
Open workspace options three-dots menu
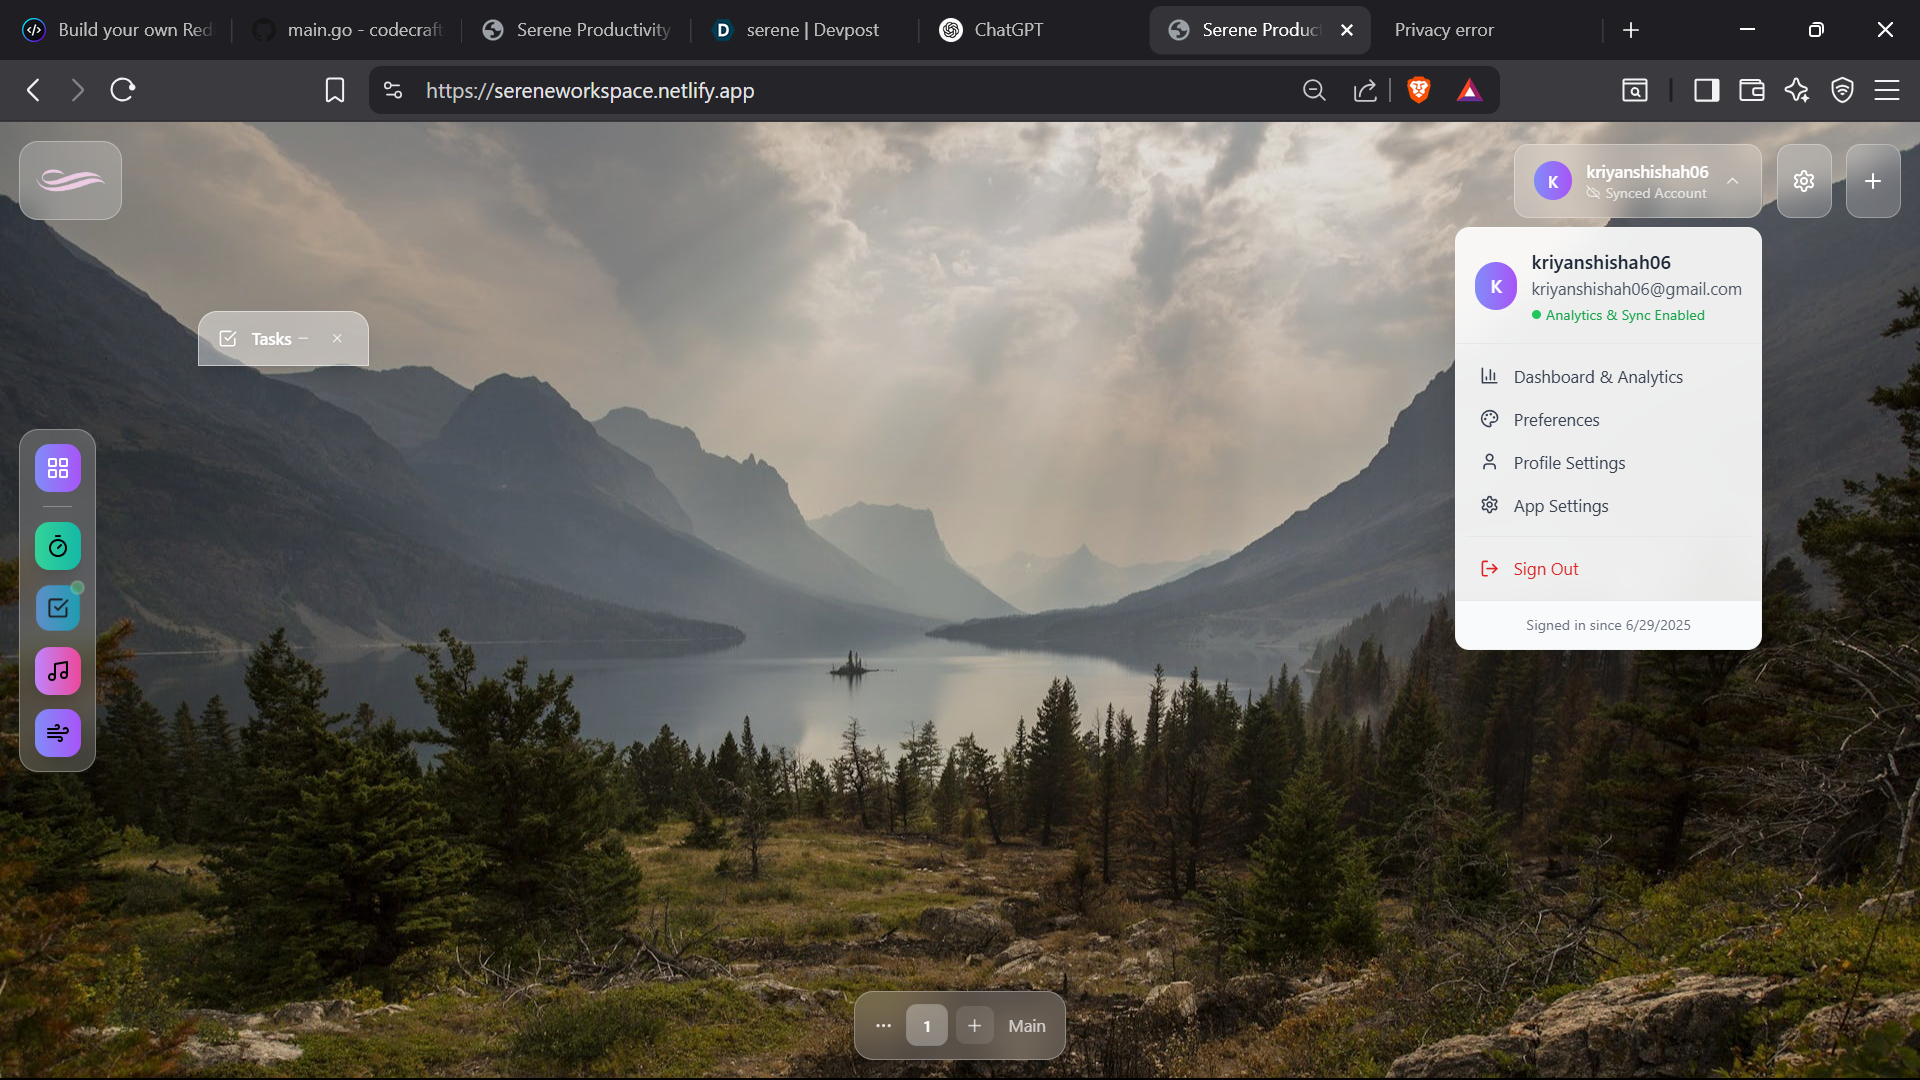point(883,1026)
